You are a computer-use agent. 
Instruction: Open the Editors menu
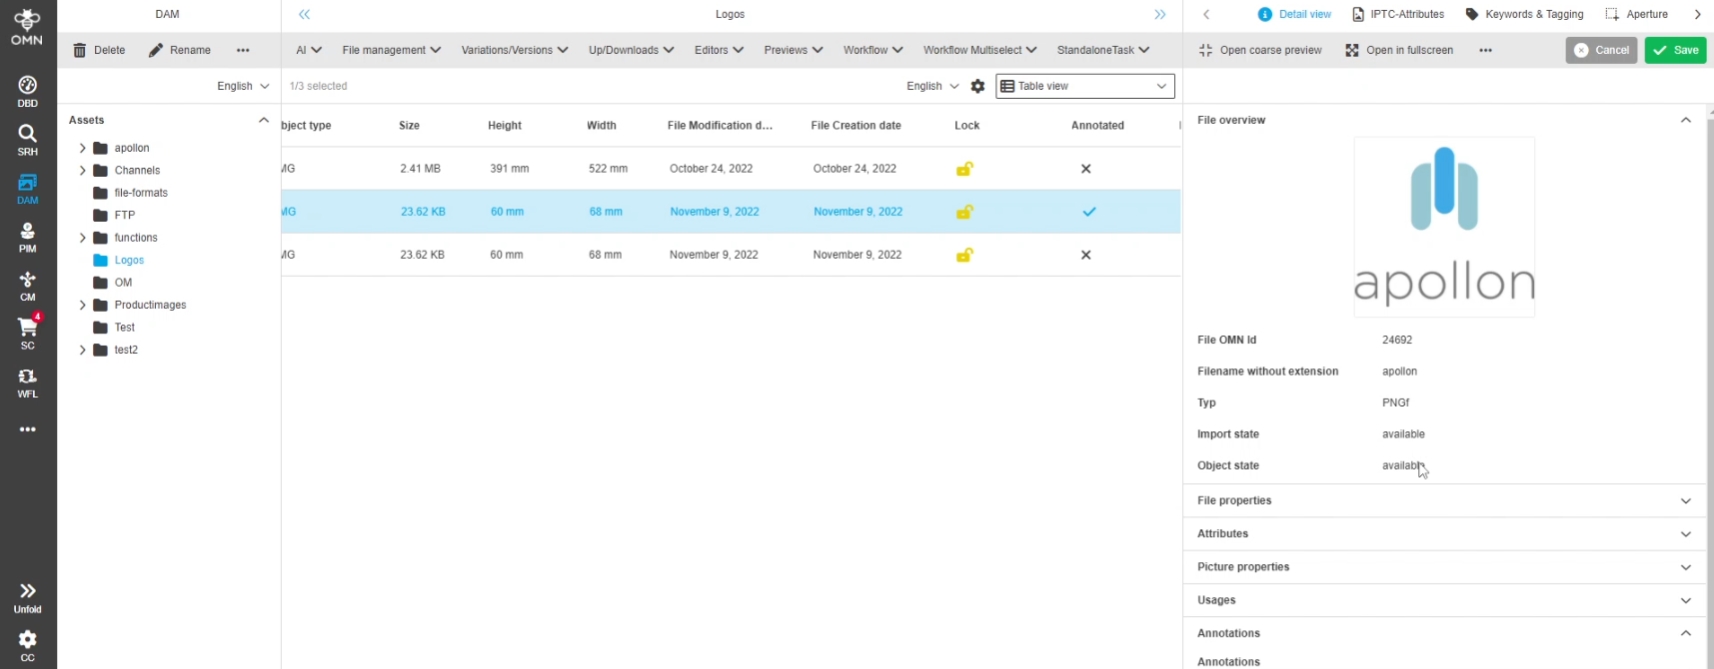point(719,50)
